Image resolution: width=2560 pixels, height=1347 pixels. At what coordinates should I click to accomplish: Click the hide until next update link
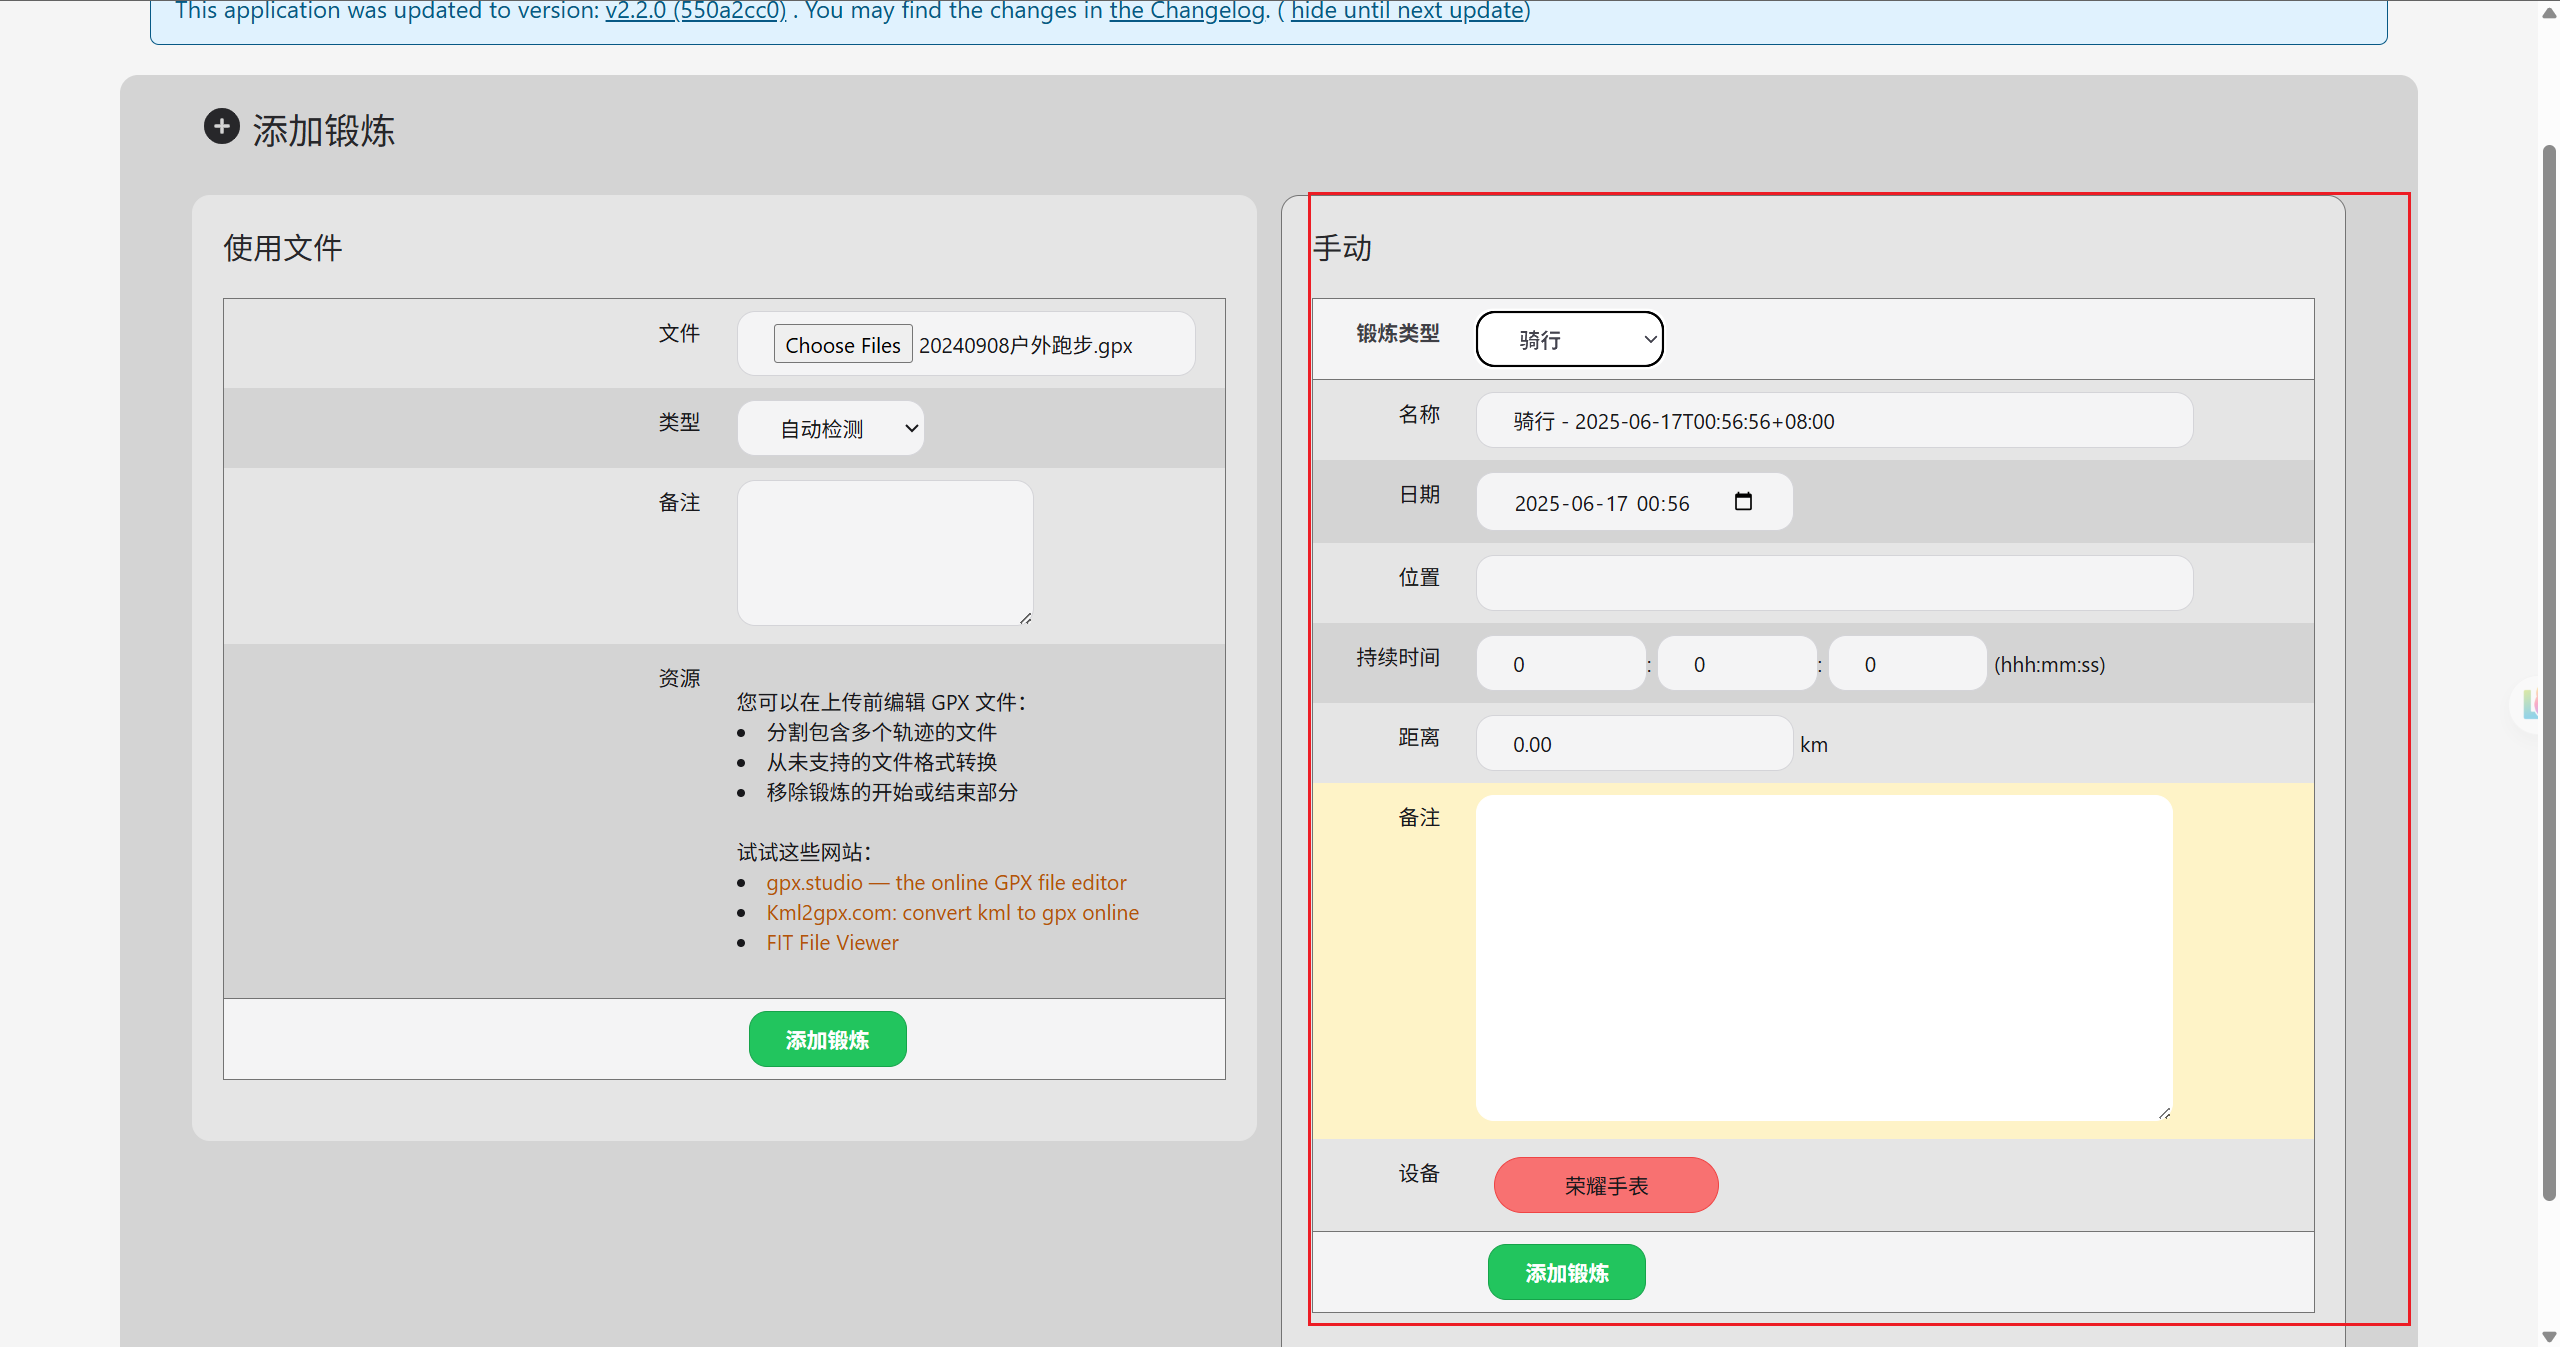click(1407, 11)
